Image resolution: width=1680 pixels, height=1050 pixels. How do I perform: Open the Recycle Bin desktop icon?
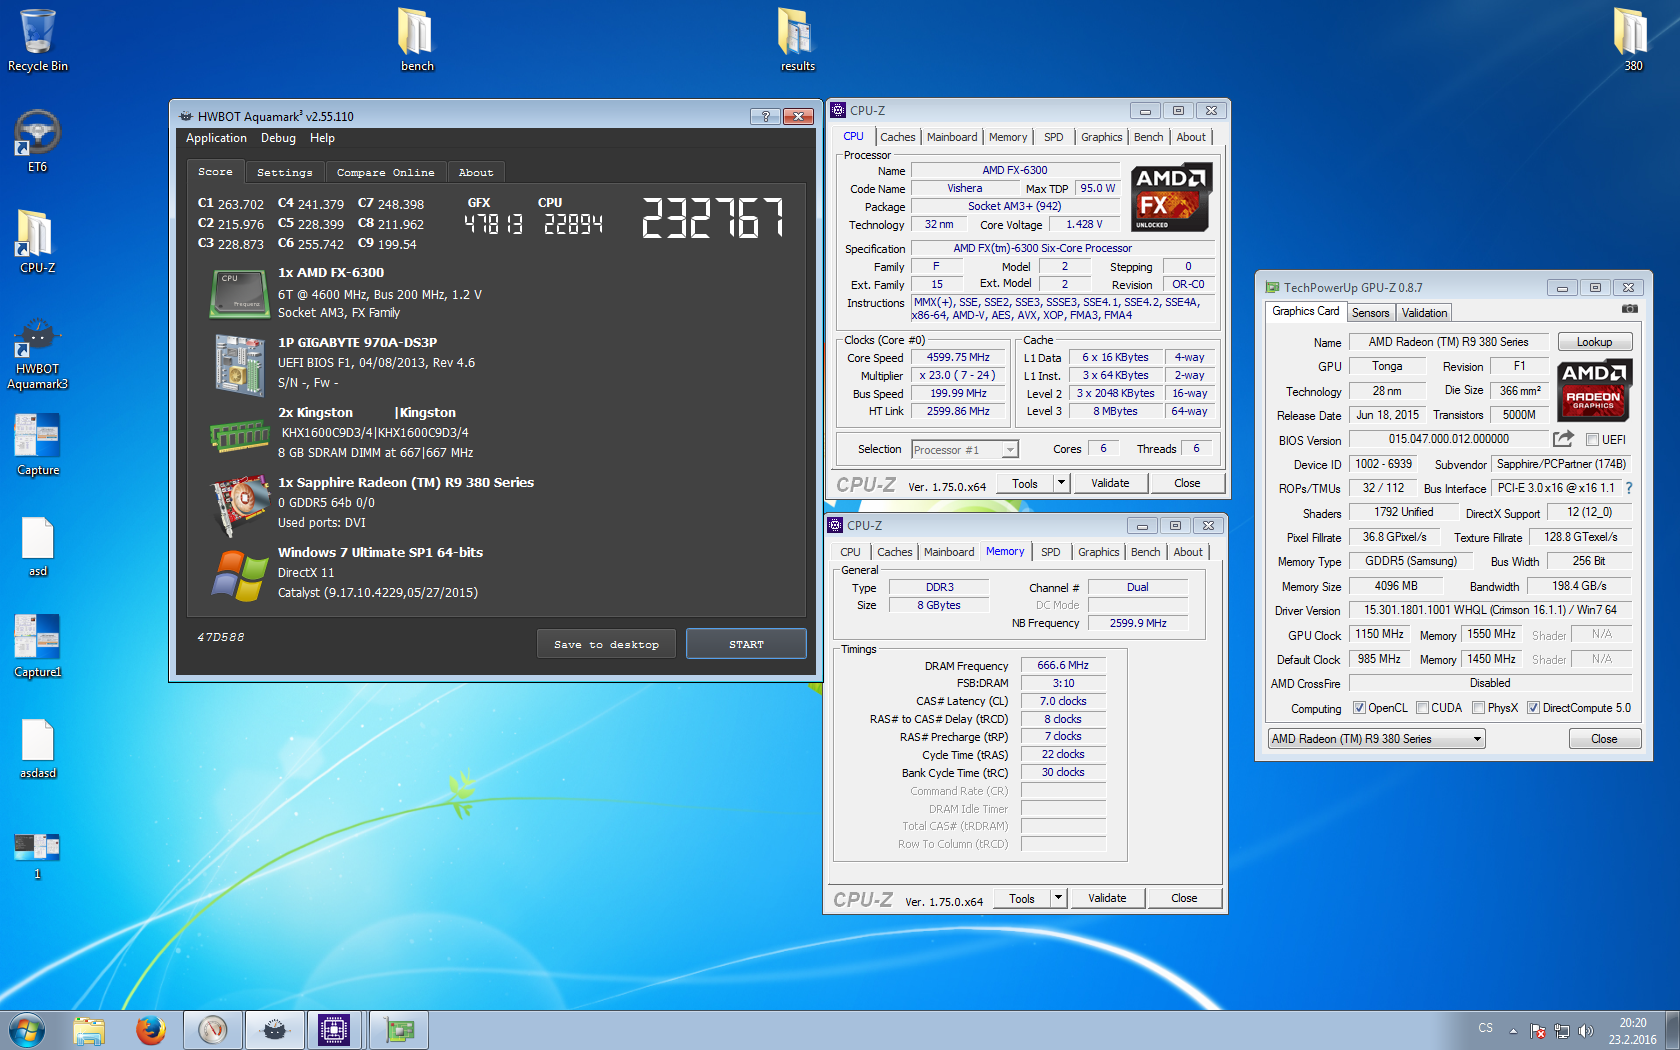point(38,40)
